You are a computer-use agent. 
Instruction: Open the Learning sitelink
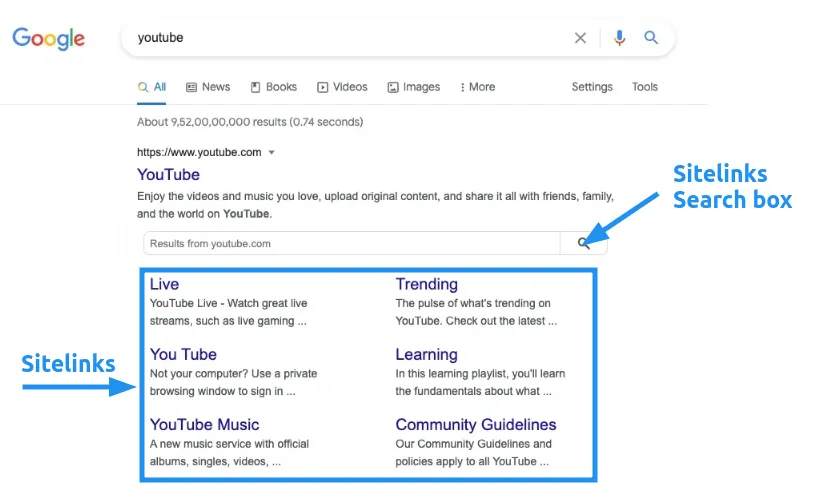point(426,354)
